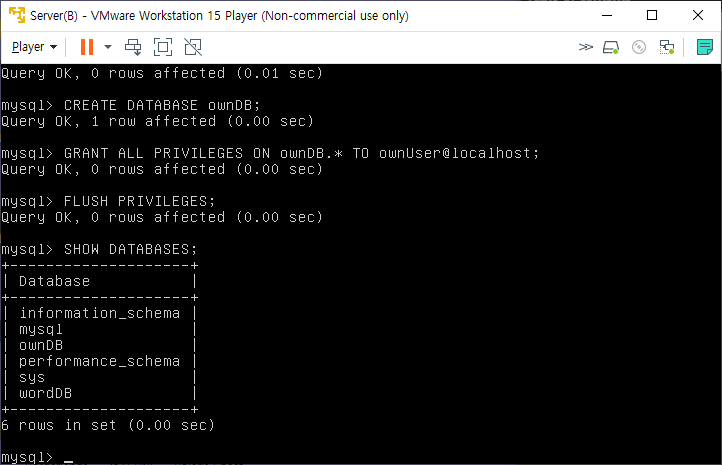
Task: Open the network adapter device icon
Action: click(x=667, y=47)
